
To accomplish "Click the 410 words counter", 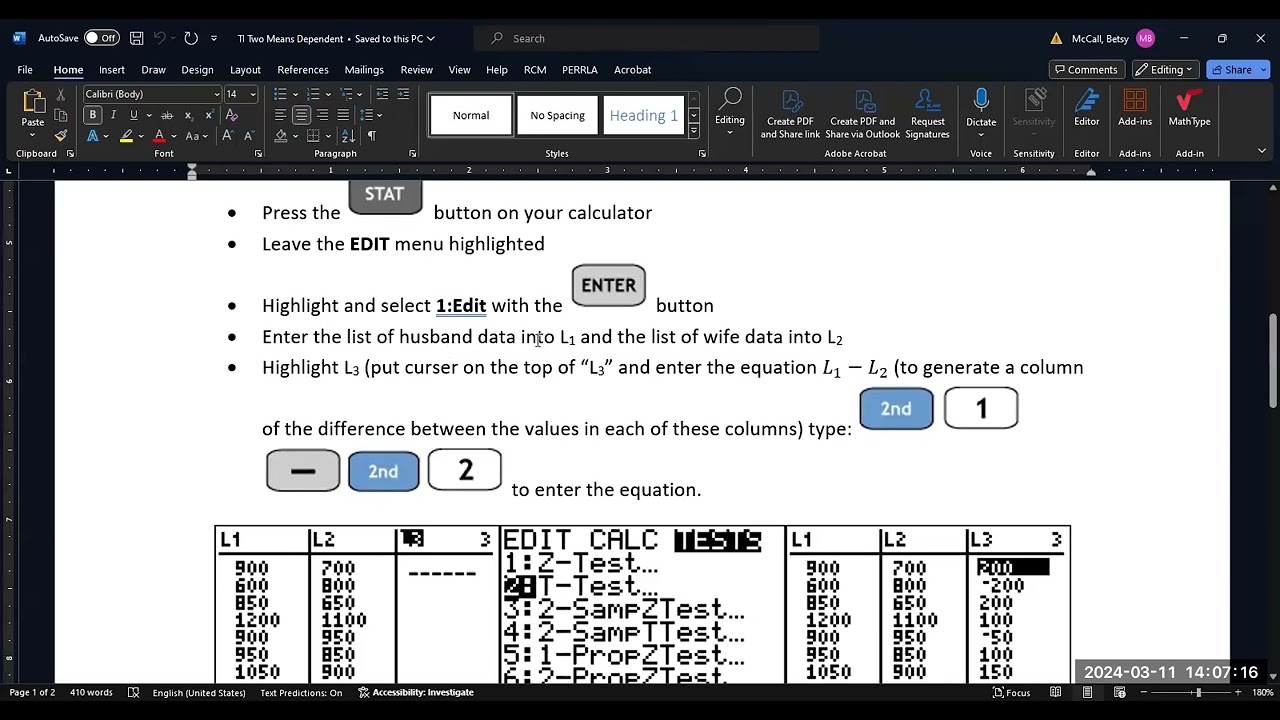I will [91, 692].
